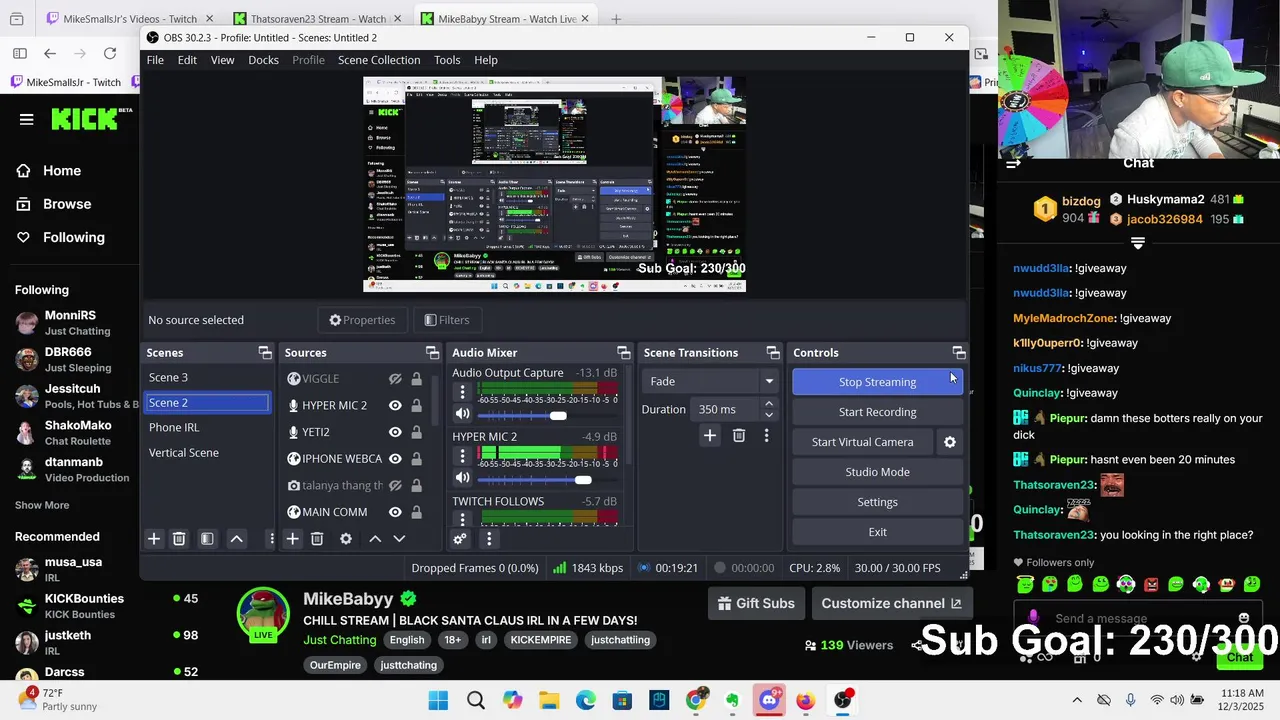Image resolution: width=1280 pixels, height=720 pixels.
Task: Open the Fade transition dropdown
Action: [711, 381]
